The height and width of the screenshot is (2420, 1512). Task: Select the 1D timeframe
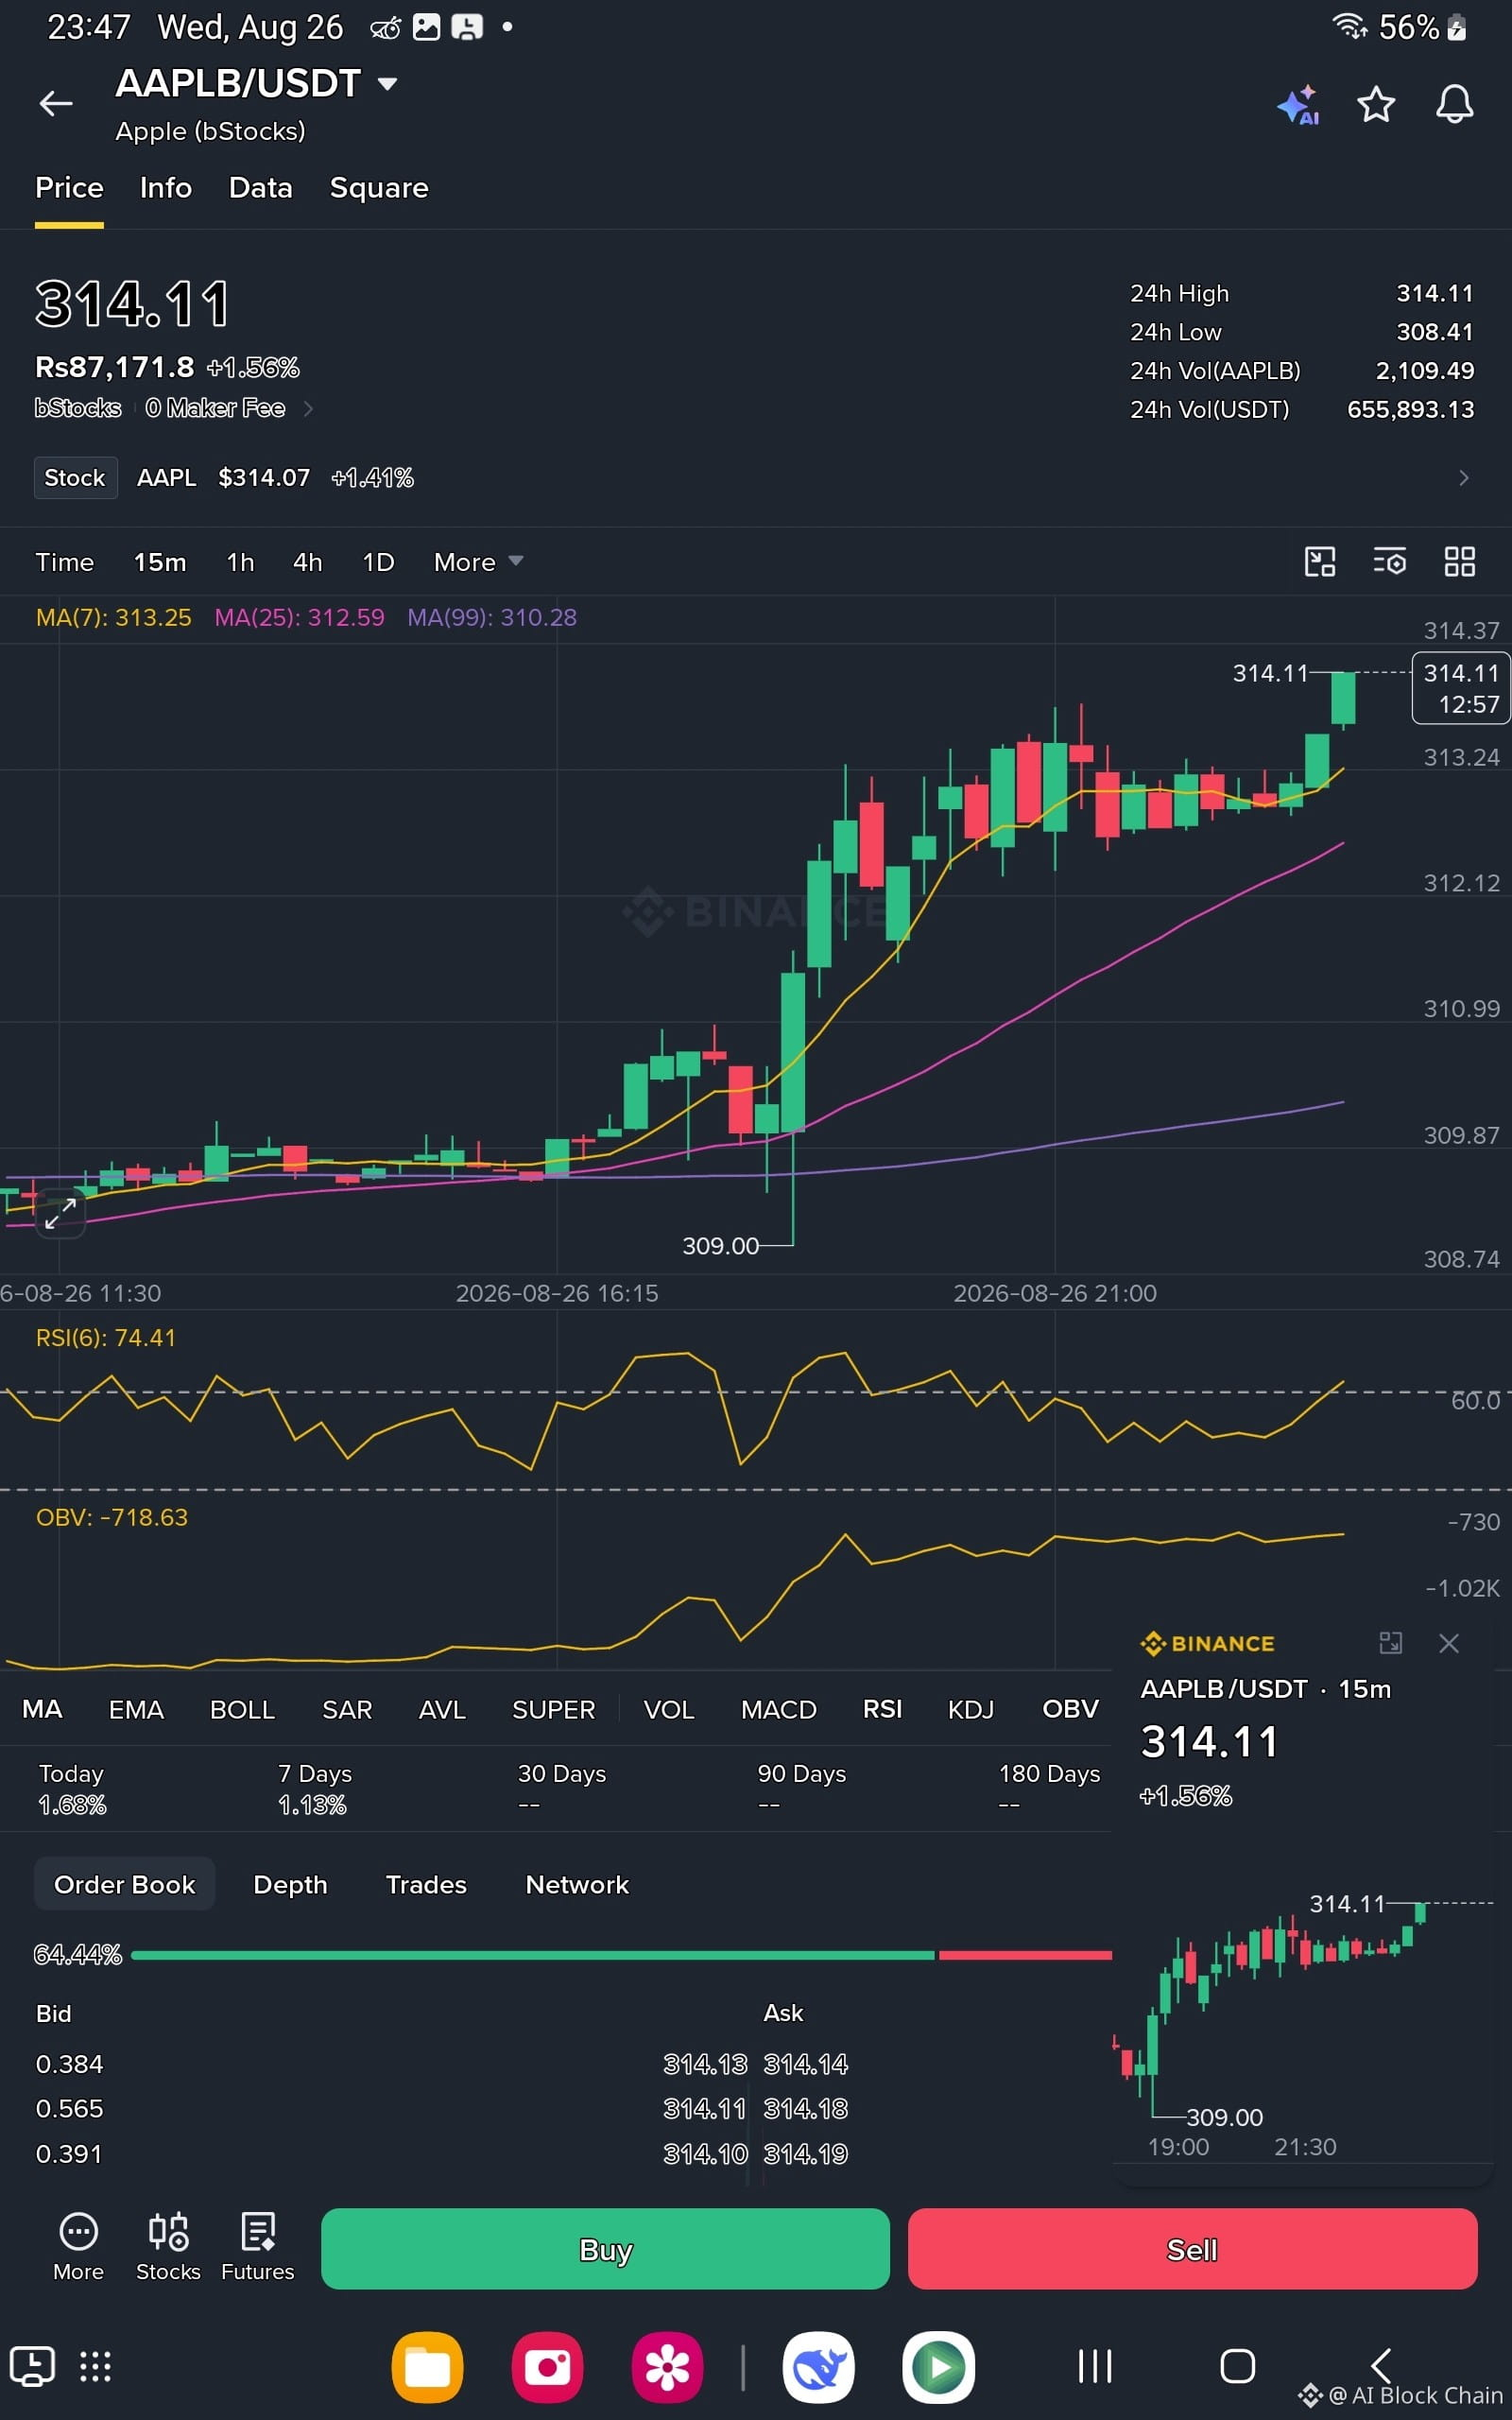pos(378,562)
